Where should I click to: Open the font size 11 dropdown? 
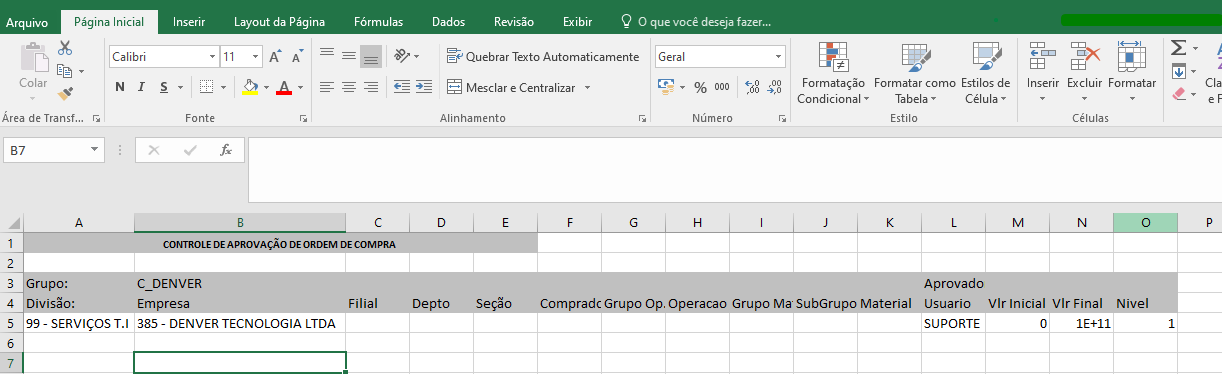pyautogui.click(x=256, y=57)
